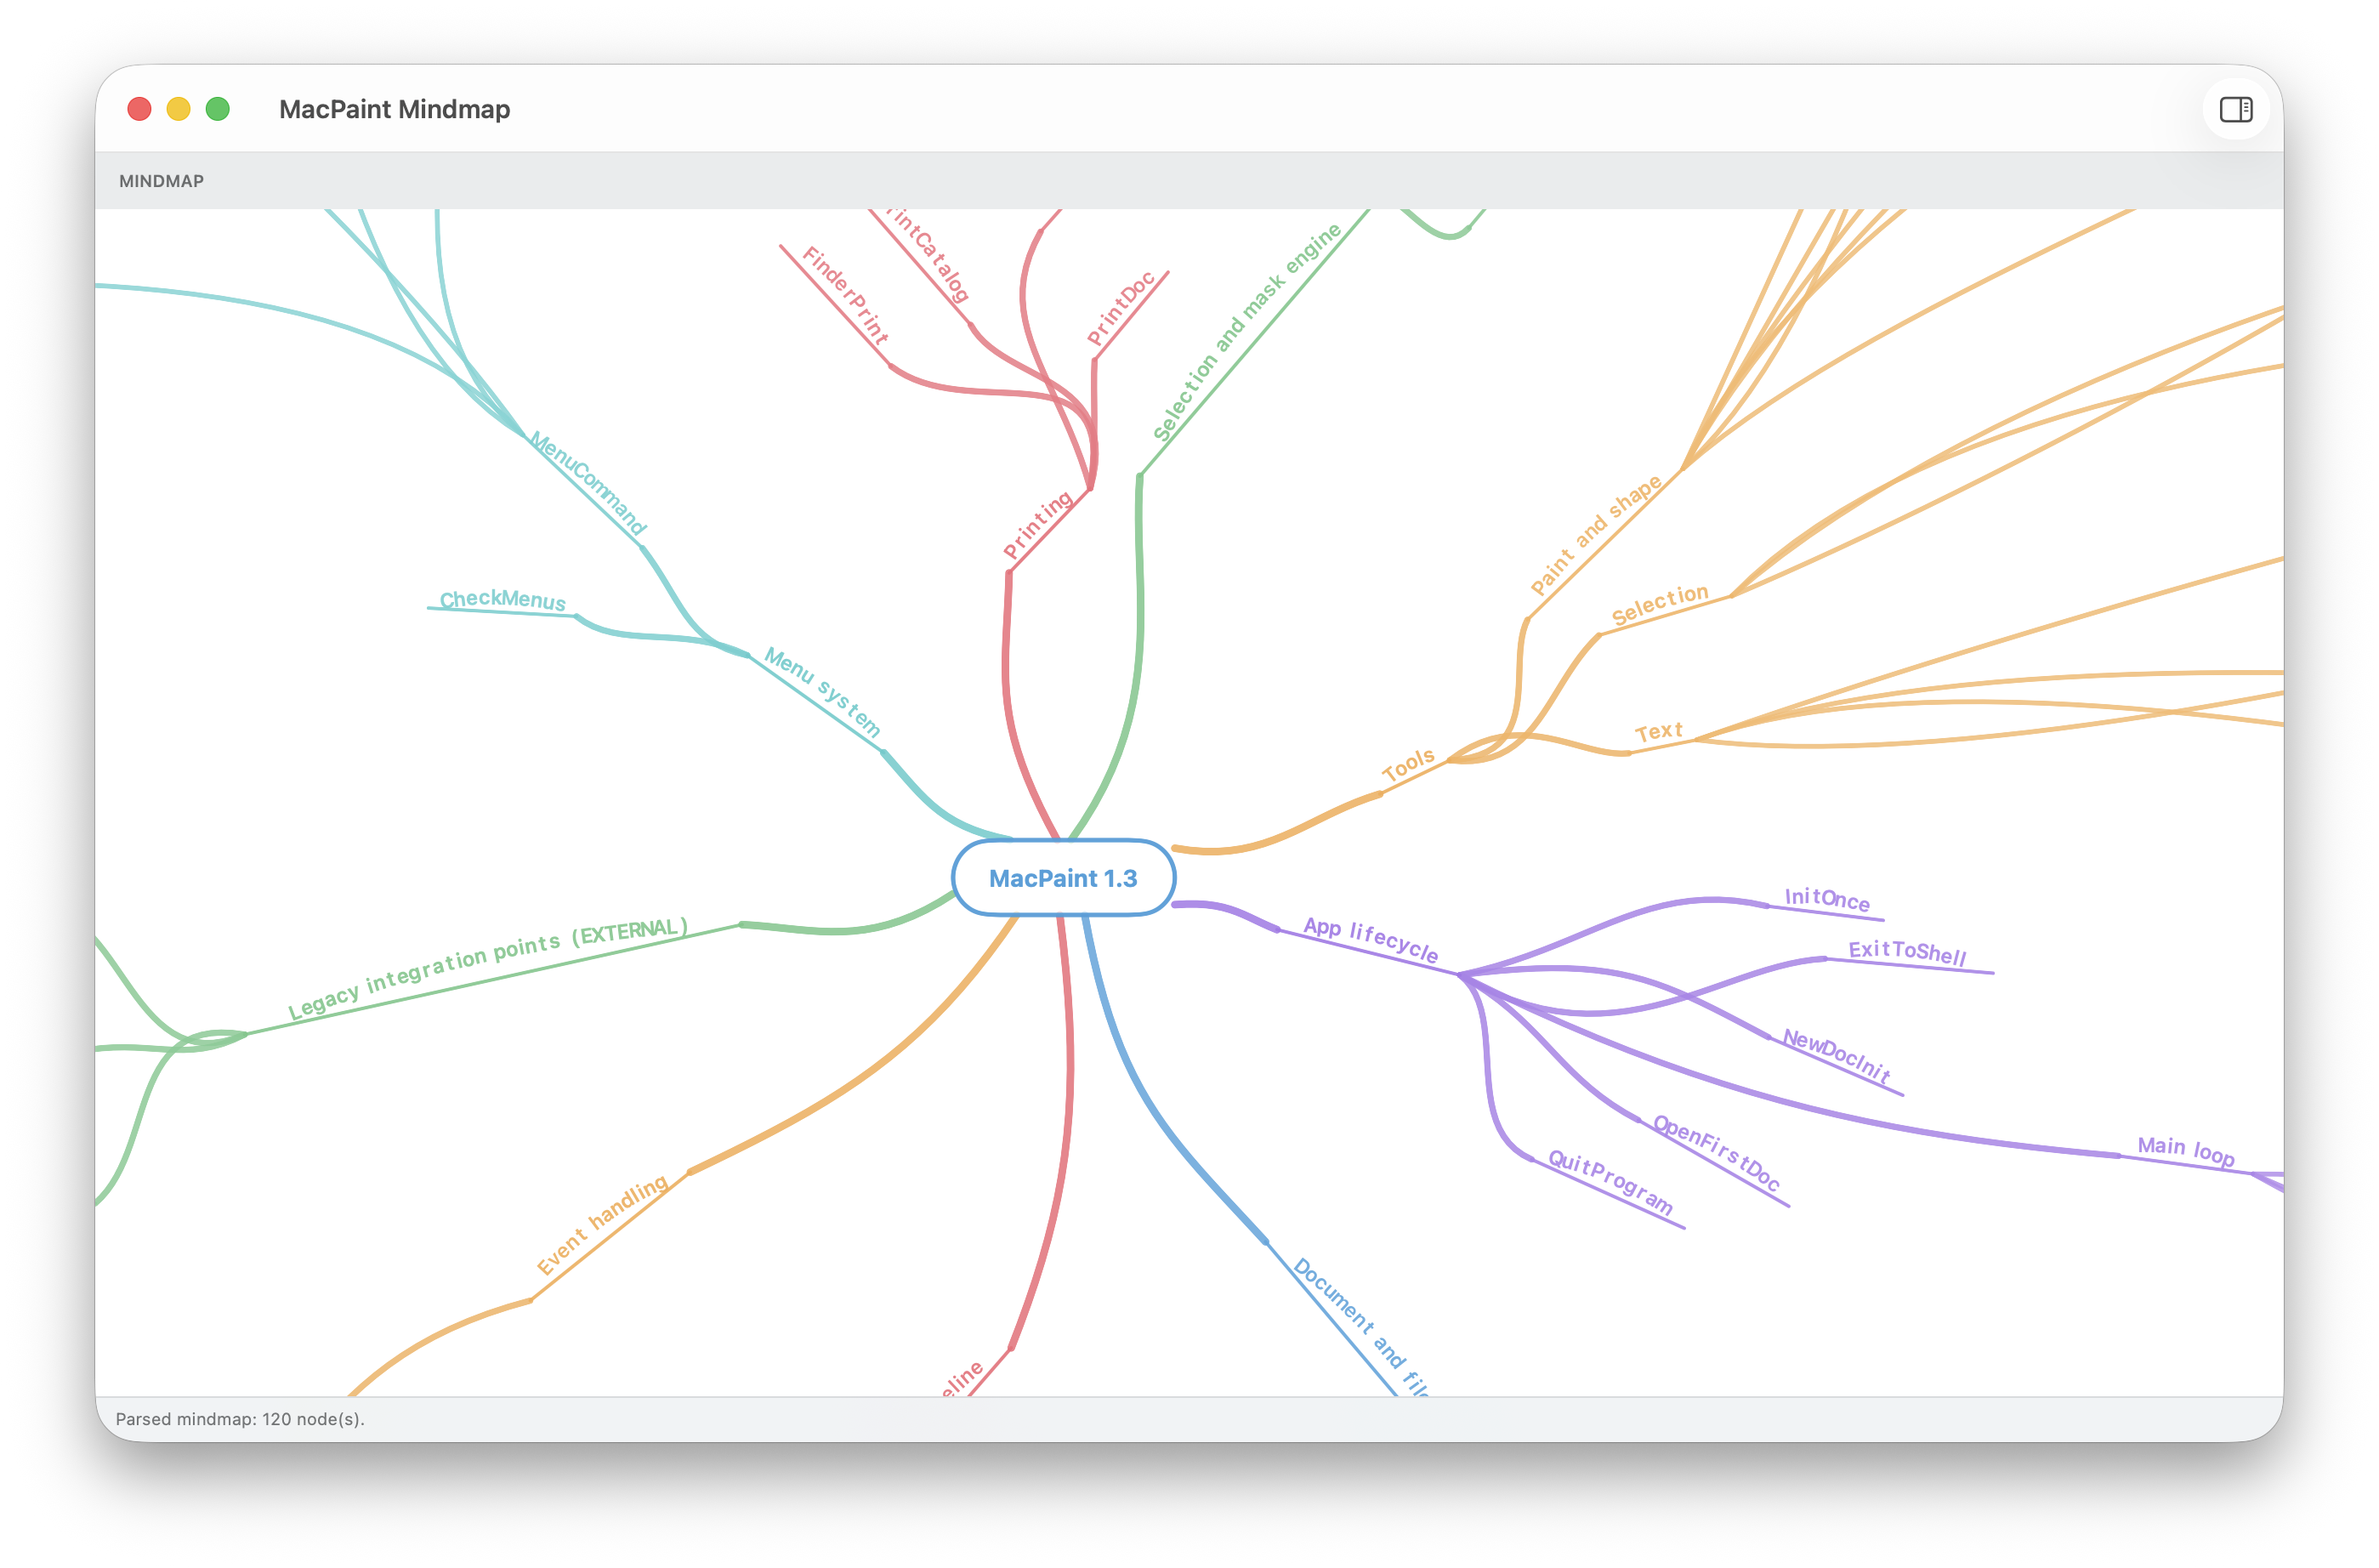
Task: Click the FinderPrint node
Action: coord(845,295)
